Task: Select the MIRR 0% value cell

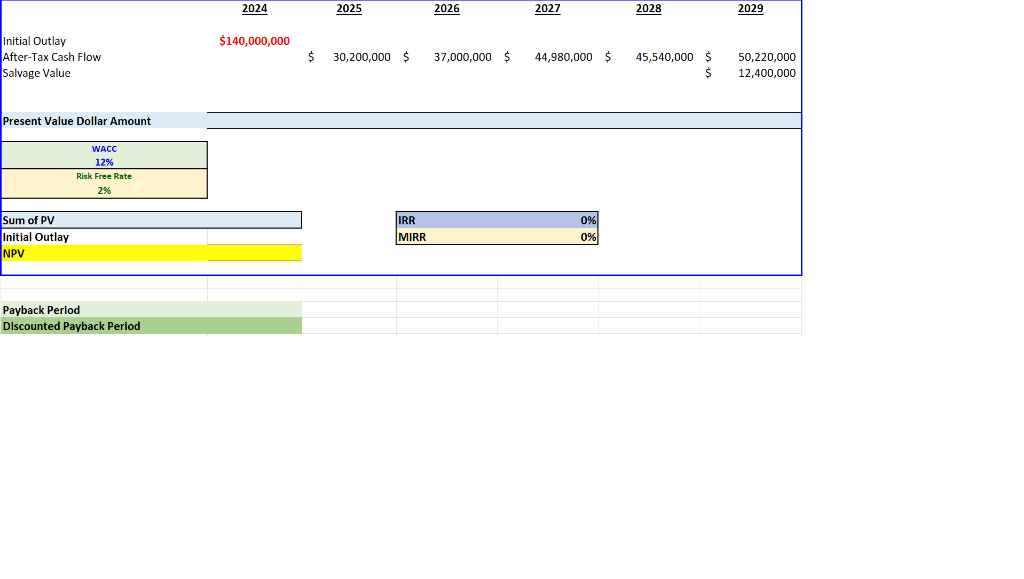Action: [x=560, y=237]
